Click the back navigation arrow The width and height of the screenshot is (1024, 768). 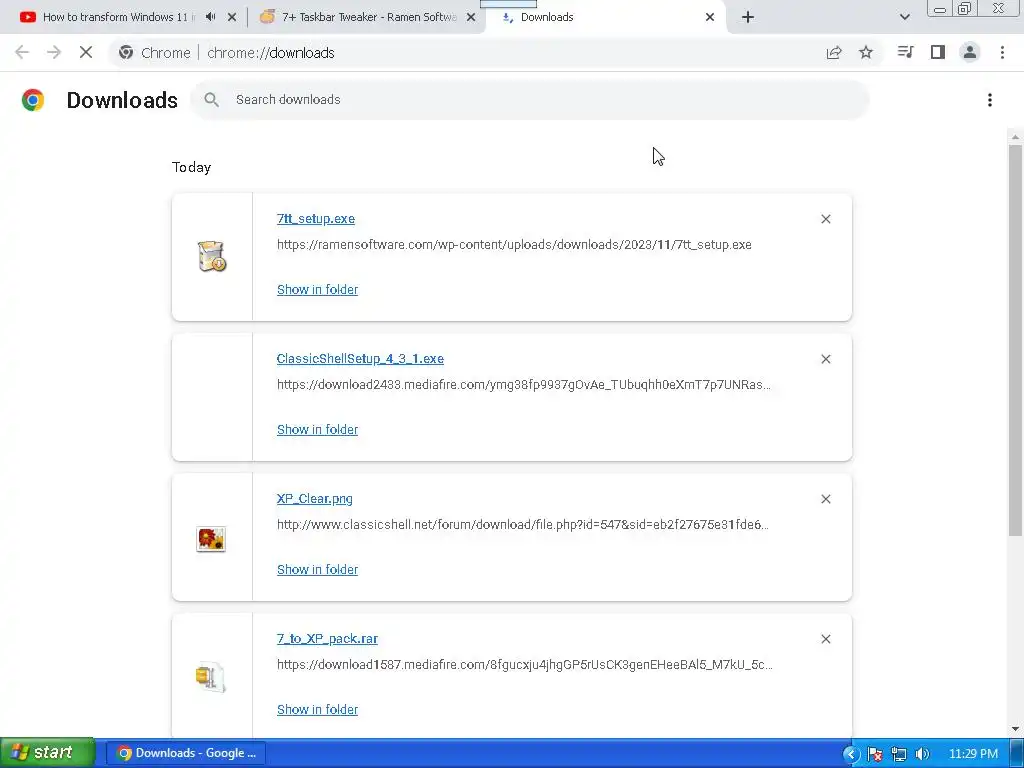click(22, 53)
